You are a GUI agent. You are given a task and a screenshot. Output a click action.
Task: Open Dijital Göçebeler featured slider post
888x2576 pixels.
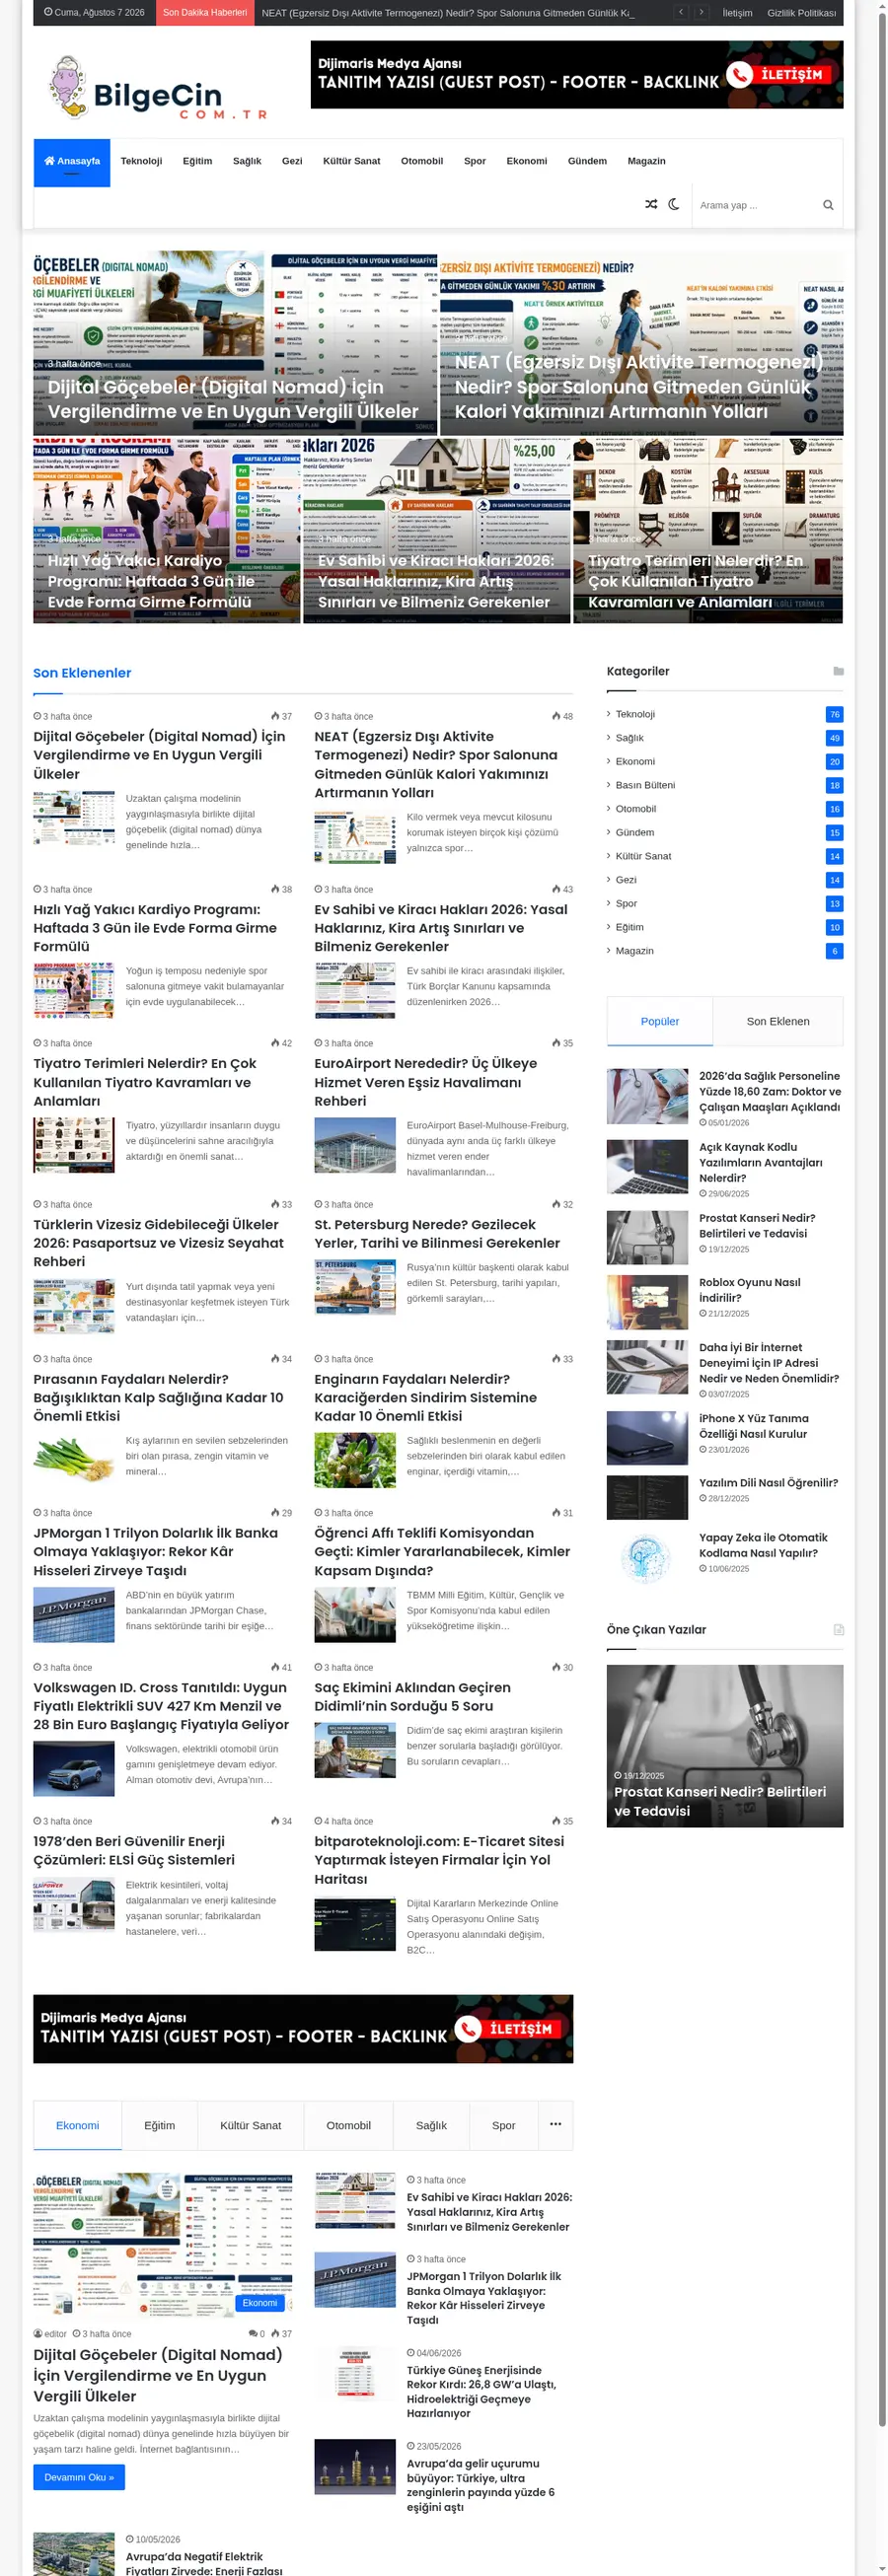tap(234, 343)
